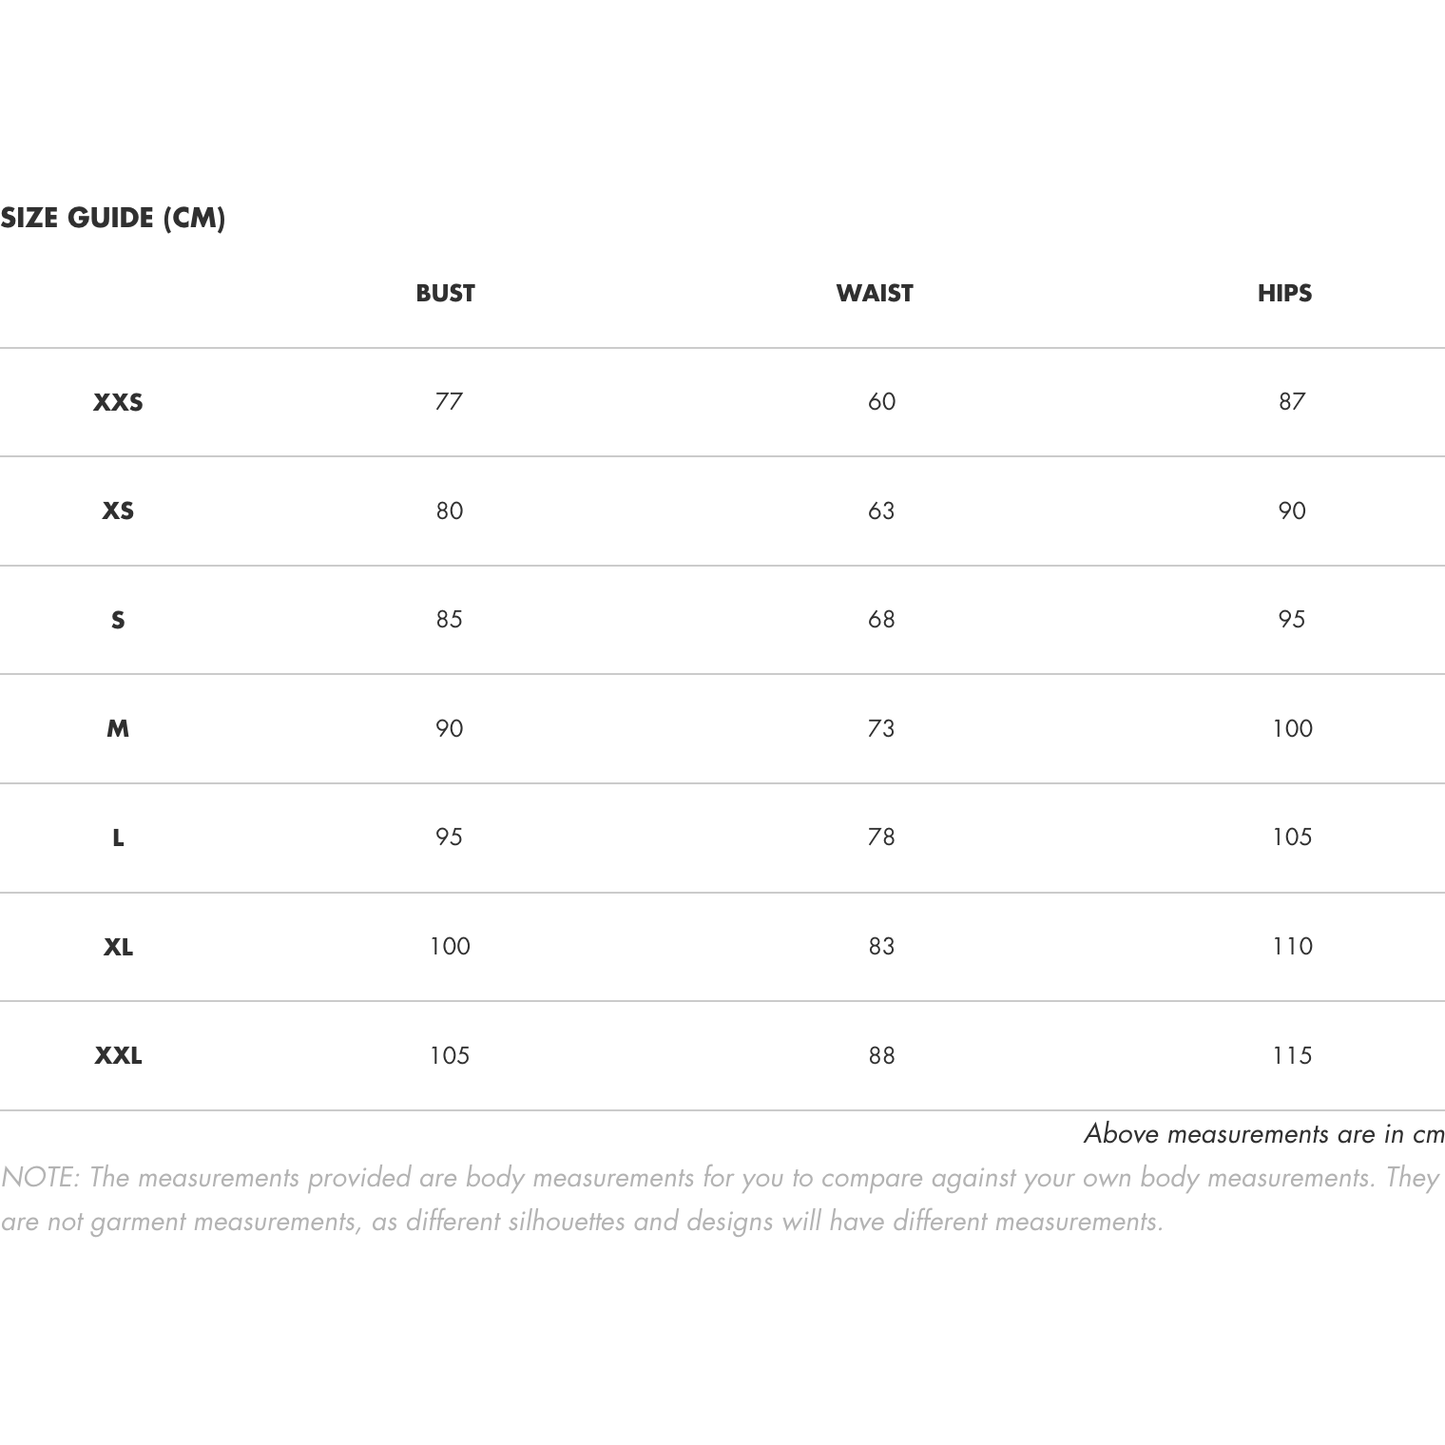Click the L waist value 78
The height and width of the screenshot is (1445, 1445).
pyautogui.click(x=881, y=837)
